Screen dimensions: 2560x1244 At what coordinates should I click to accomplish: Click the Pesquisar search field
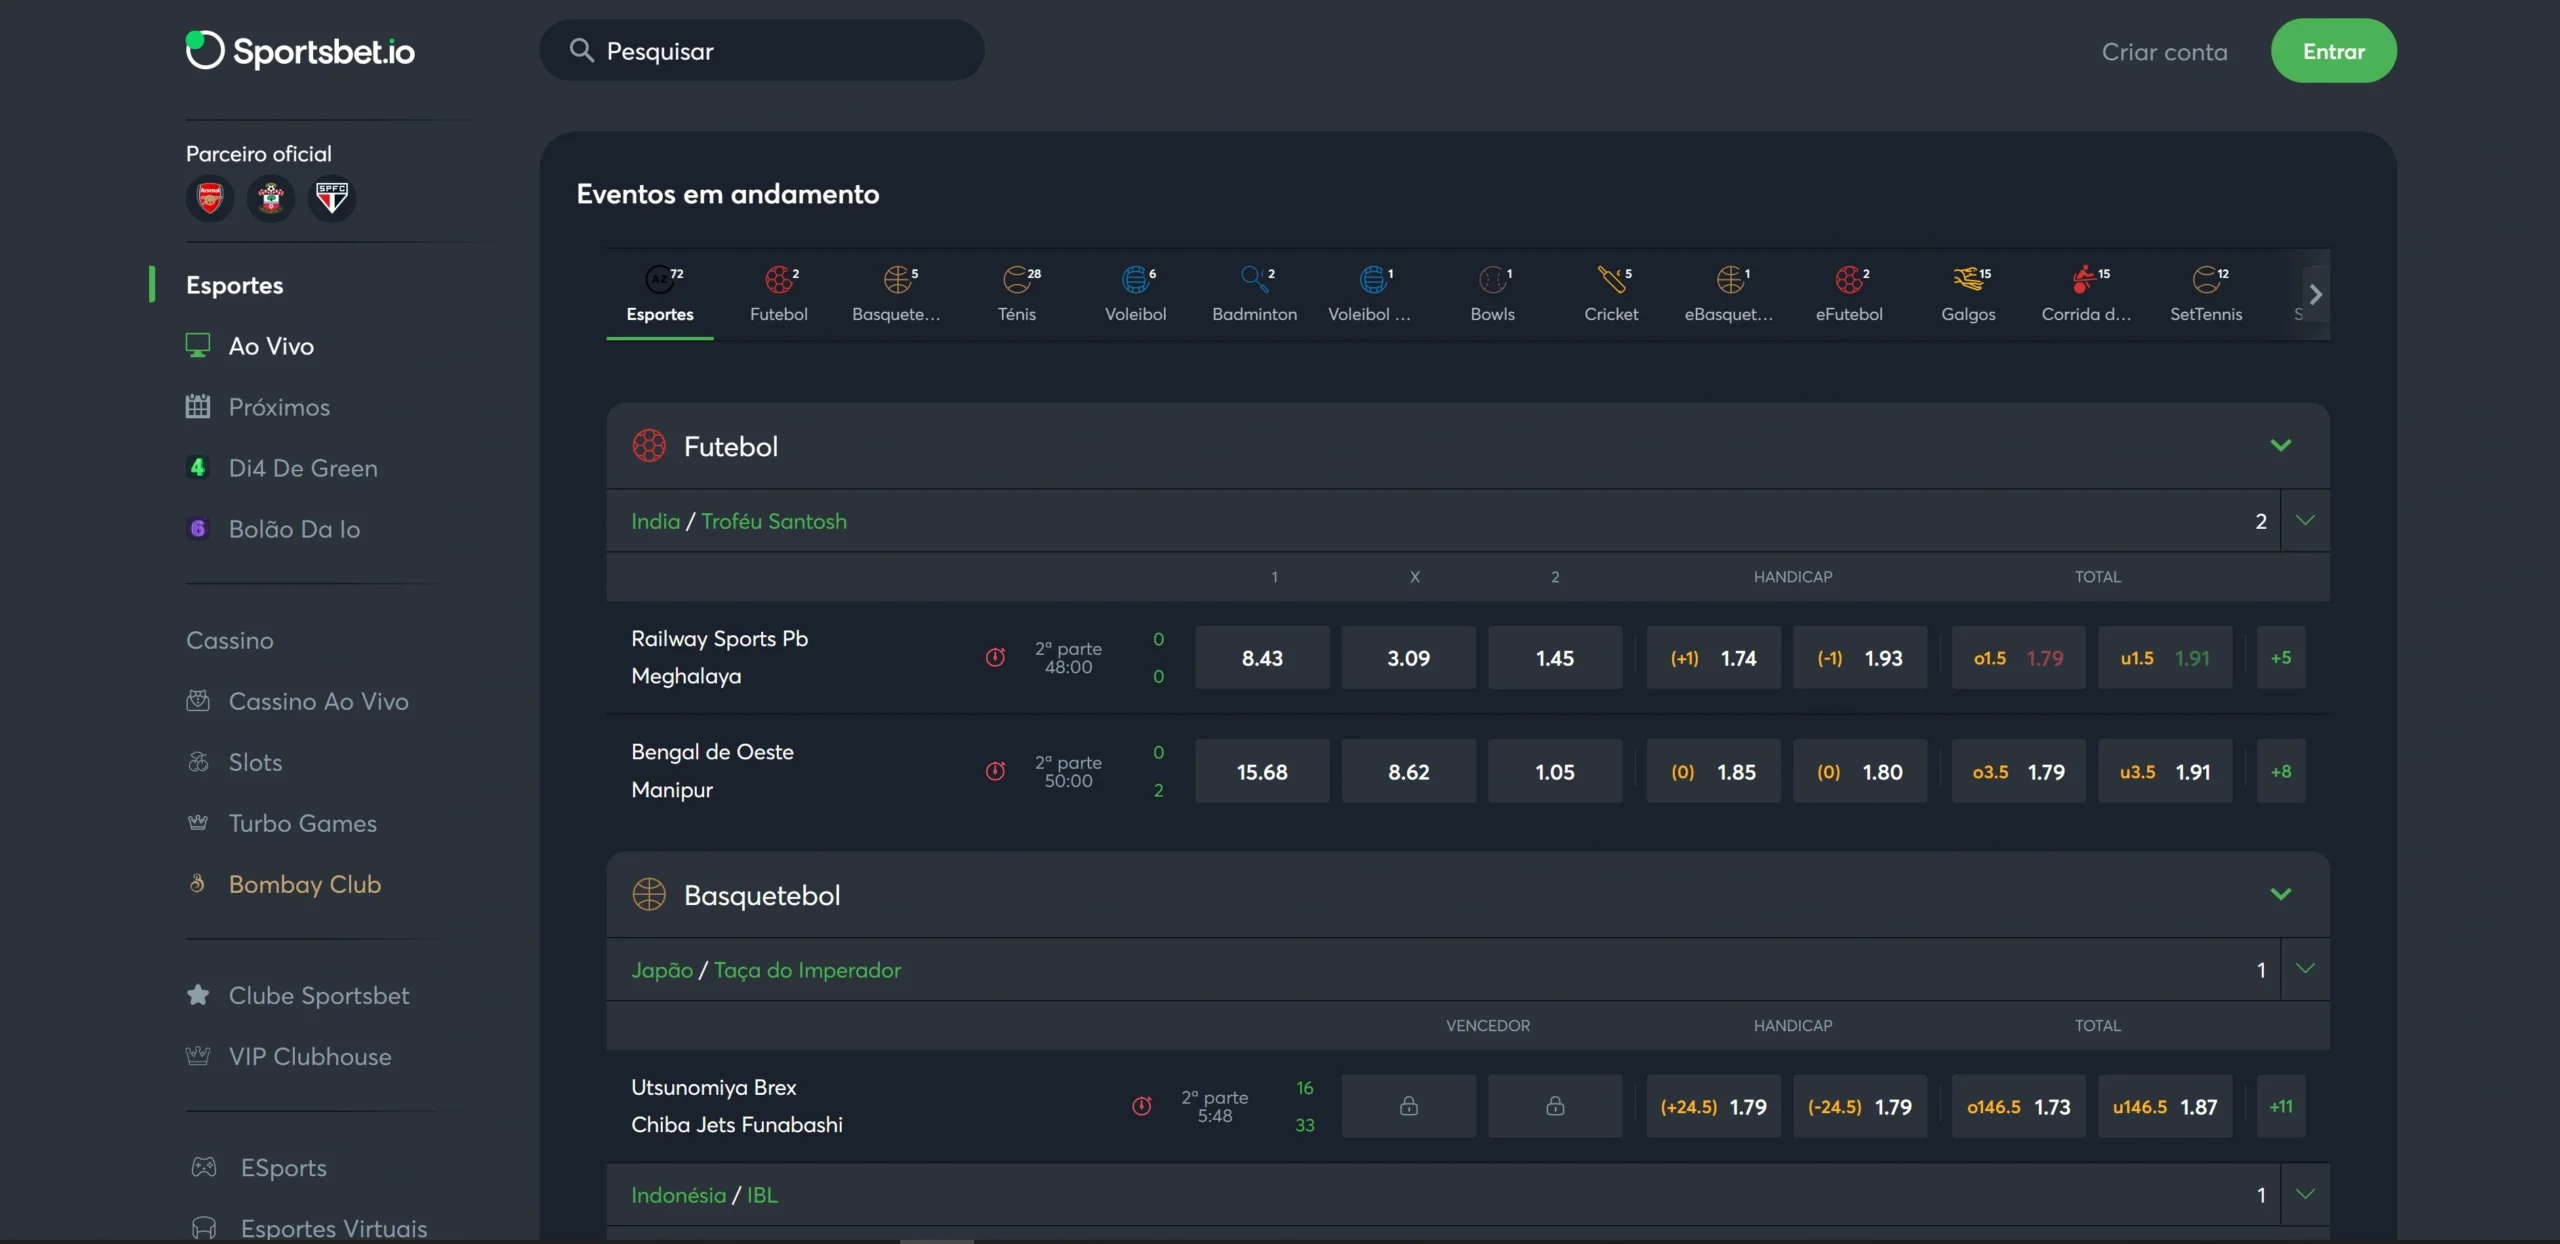pos(762,50)
